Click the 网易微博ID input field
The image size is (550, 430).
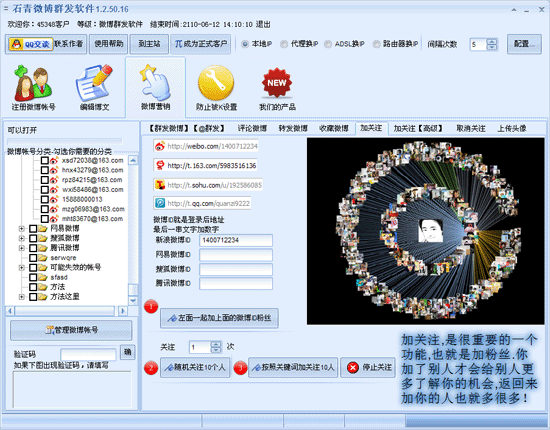tap(236, 255)
